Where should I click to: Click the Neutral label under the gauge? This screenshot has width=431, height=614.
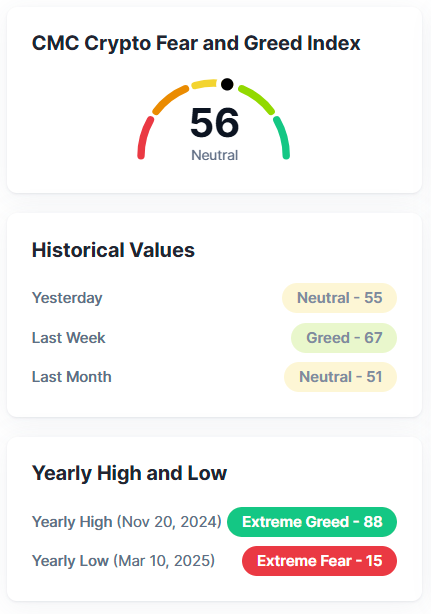click(x=215, y=155)
